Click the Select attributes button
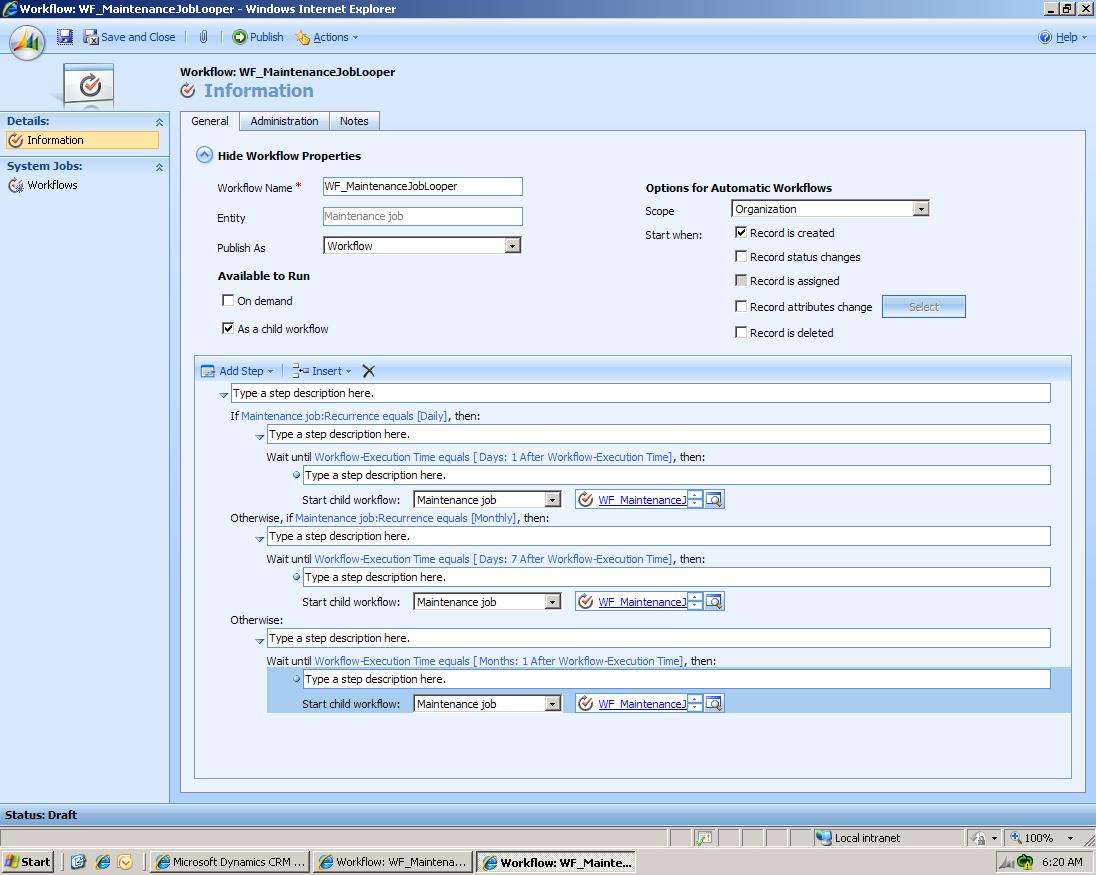 923,307
